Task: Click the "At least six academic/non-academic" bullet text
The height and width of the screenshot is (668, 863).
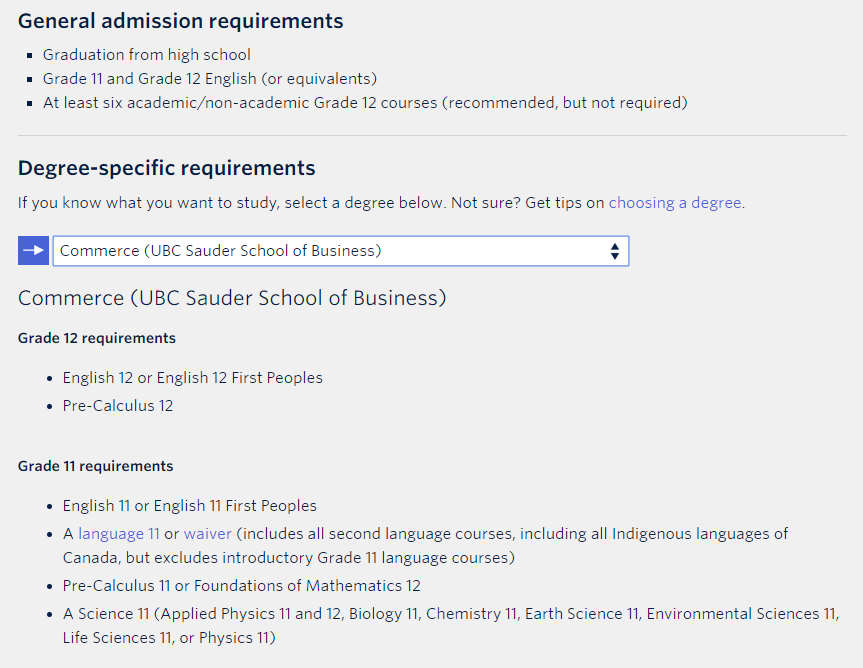Action: pyautogui.click(x=365, y=103)
